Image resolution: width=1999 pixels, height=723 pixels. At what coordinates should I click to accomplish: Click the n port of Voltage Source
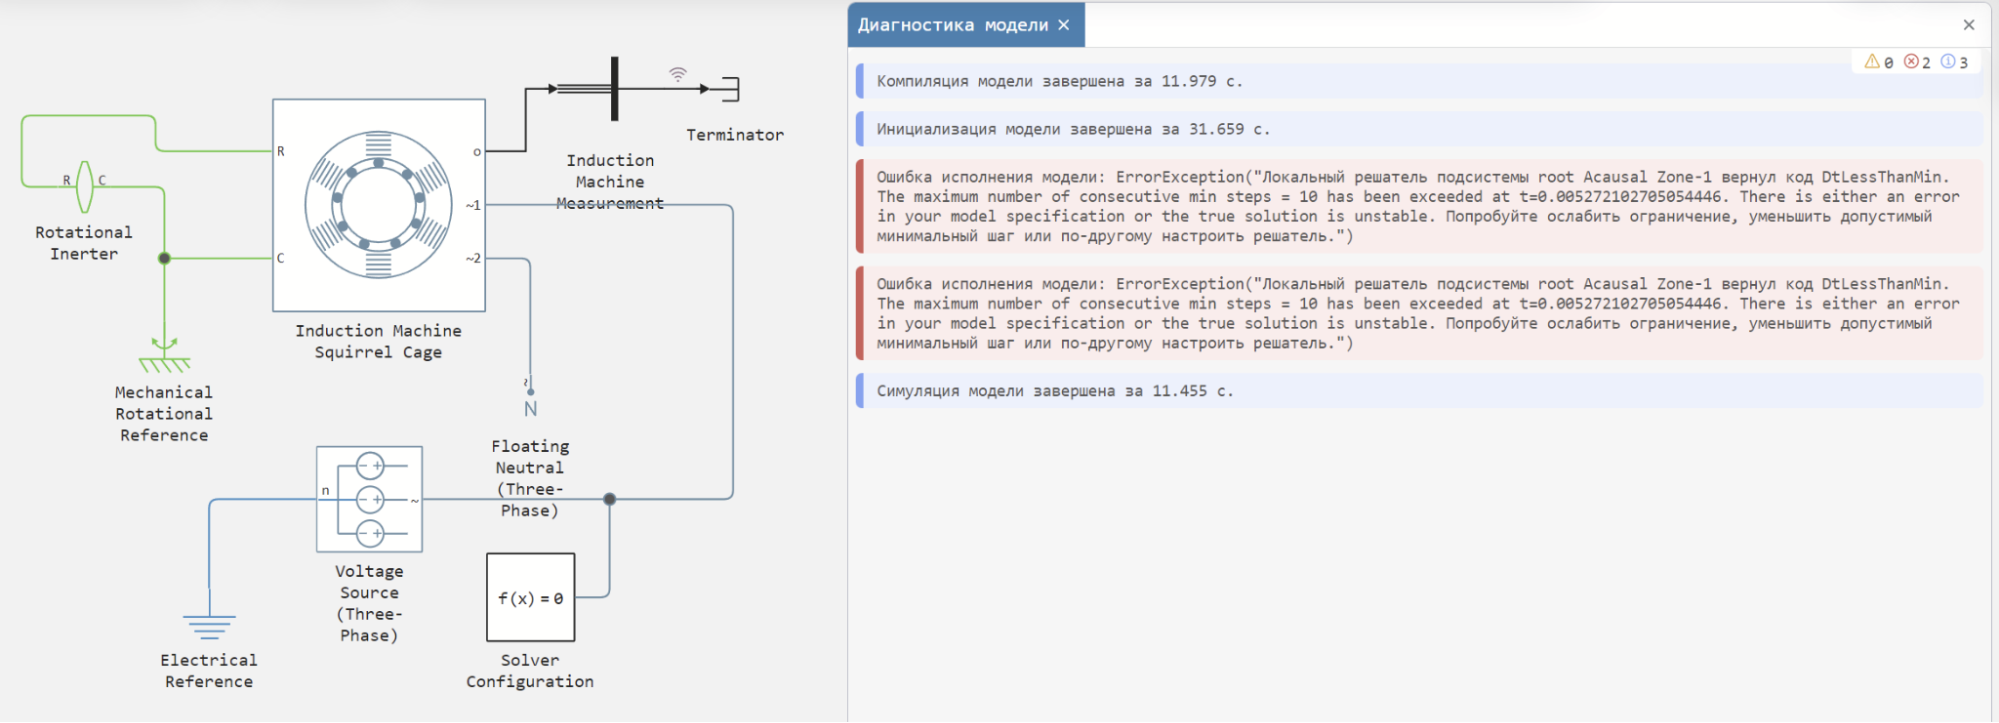[x=326, y=491]
